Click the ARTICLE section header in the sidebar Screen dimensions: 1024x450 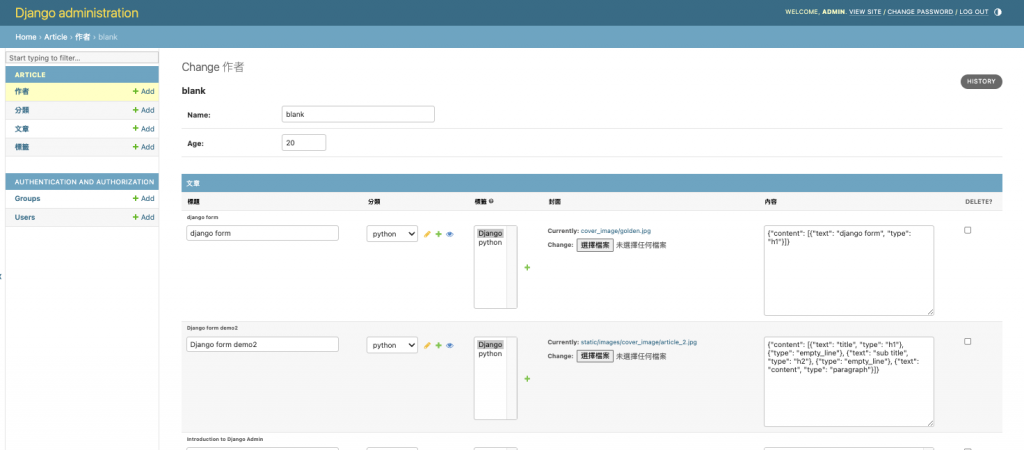82,74
